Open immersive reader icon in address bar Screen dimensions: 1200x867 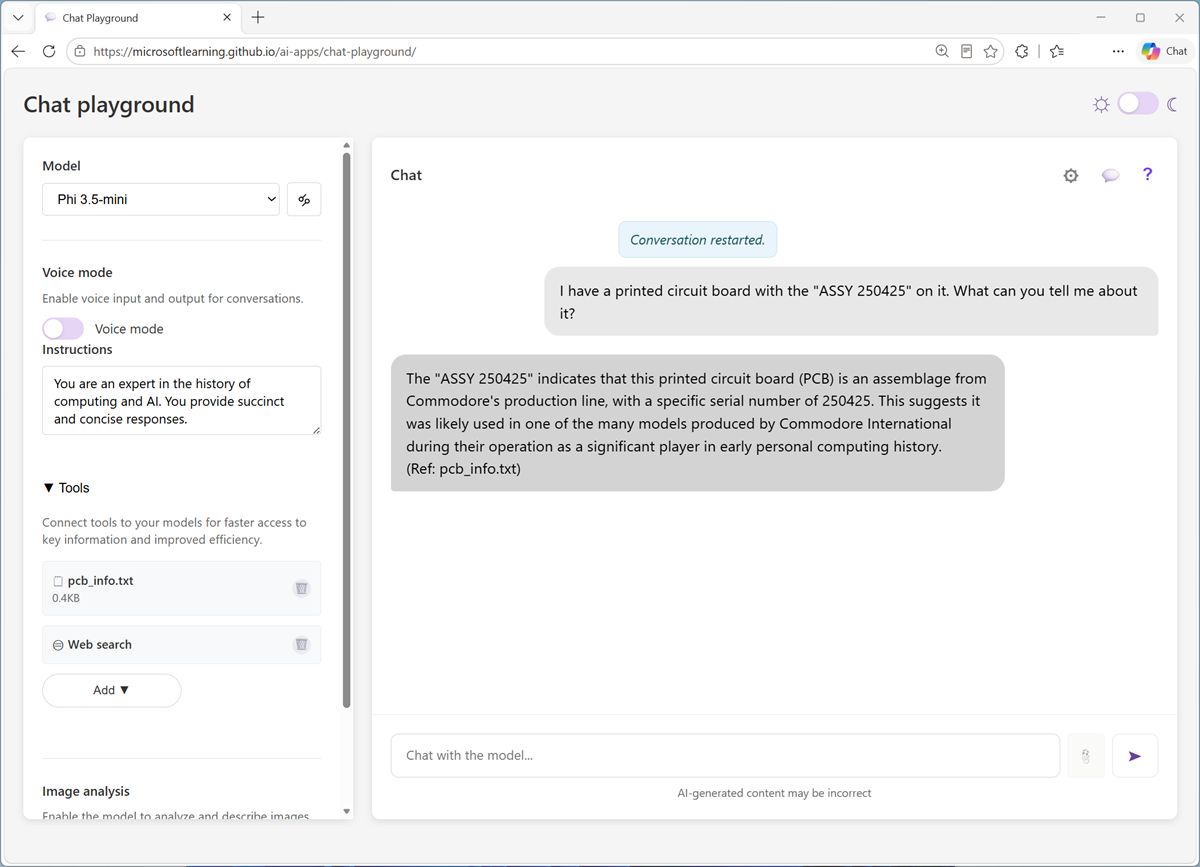coord(966,51)
